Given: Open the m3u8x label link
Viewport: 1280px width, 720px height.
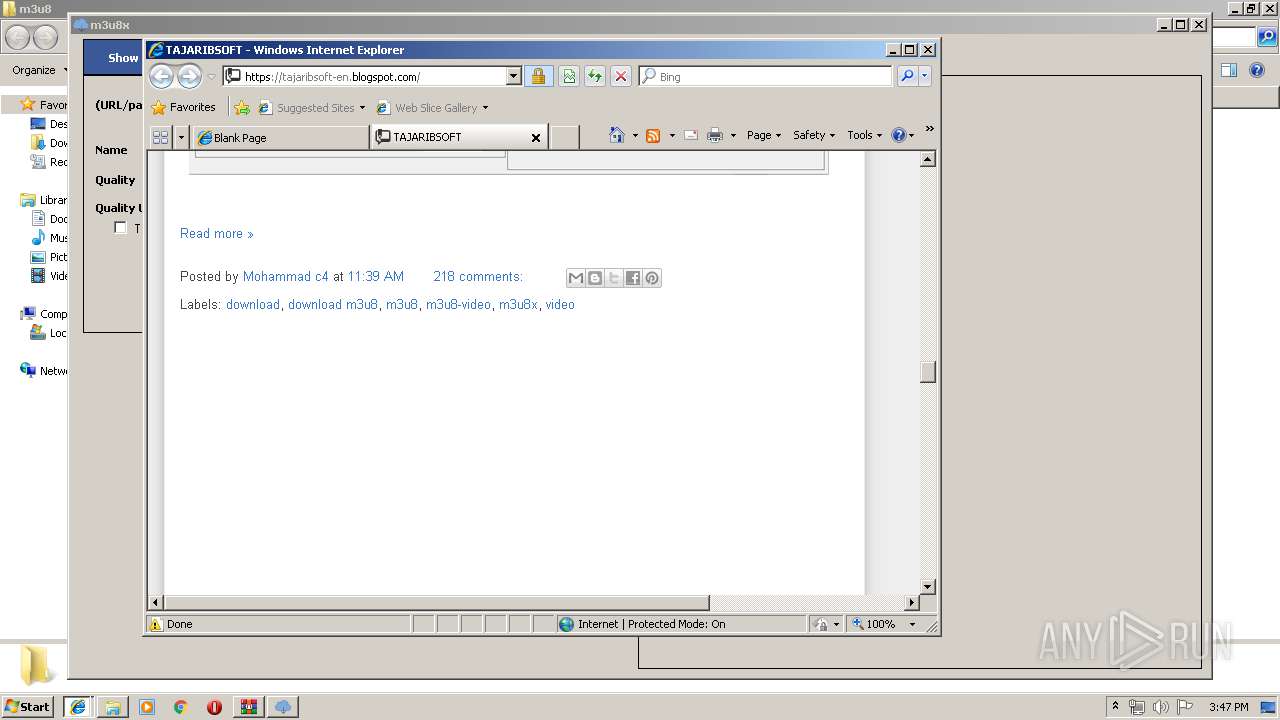Looking at the screenshot, I should coord(518,305).
